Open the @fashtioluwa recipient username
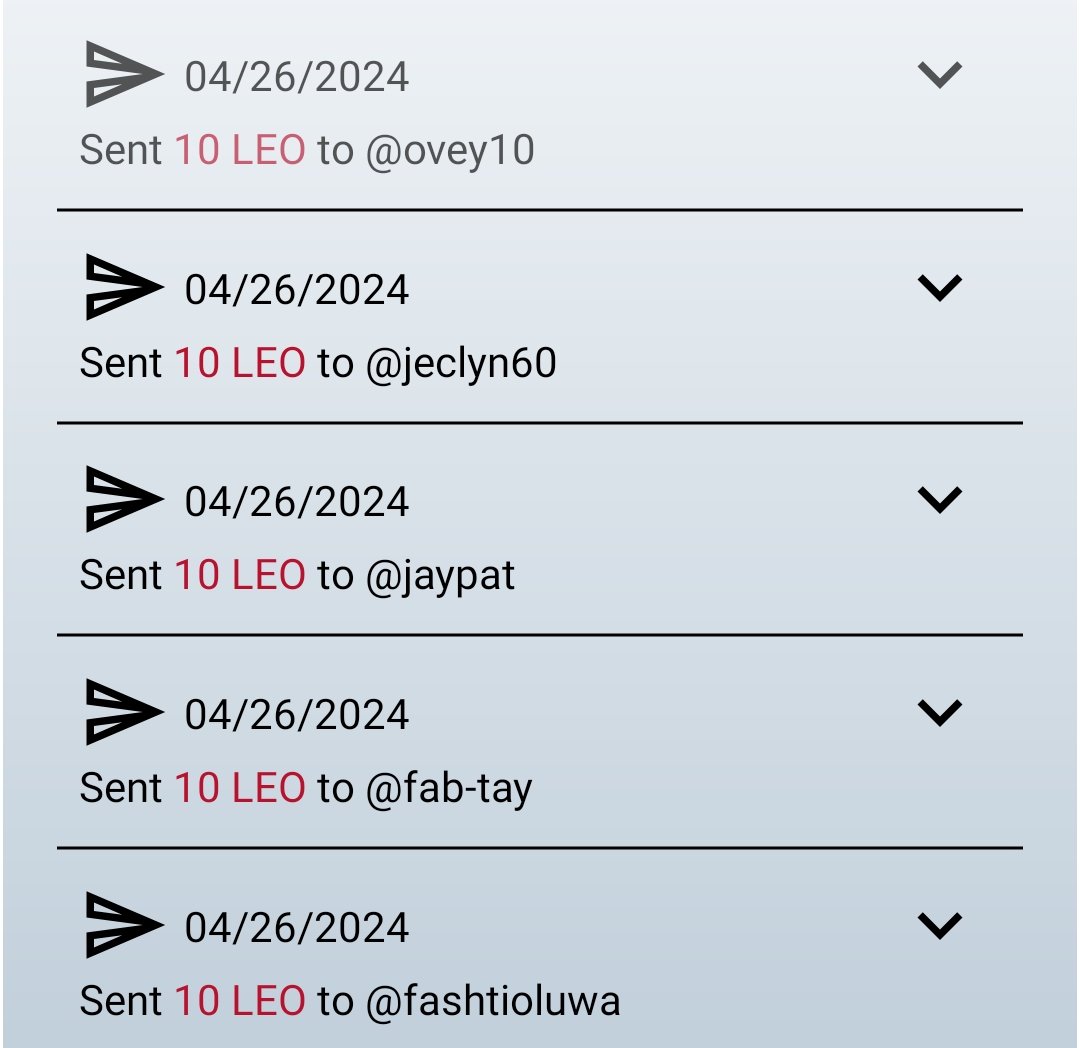Viewport: 1080px width, 1048px height. [x=493, y=1000]
